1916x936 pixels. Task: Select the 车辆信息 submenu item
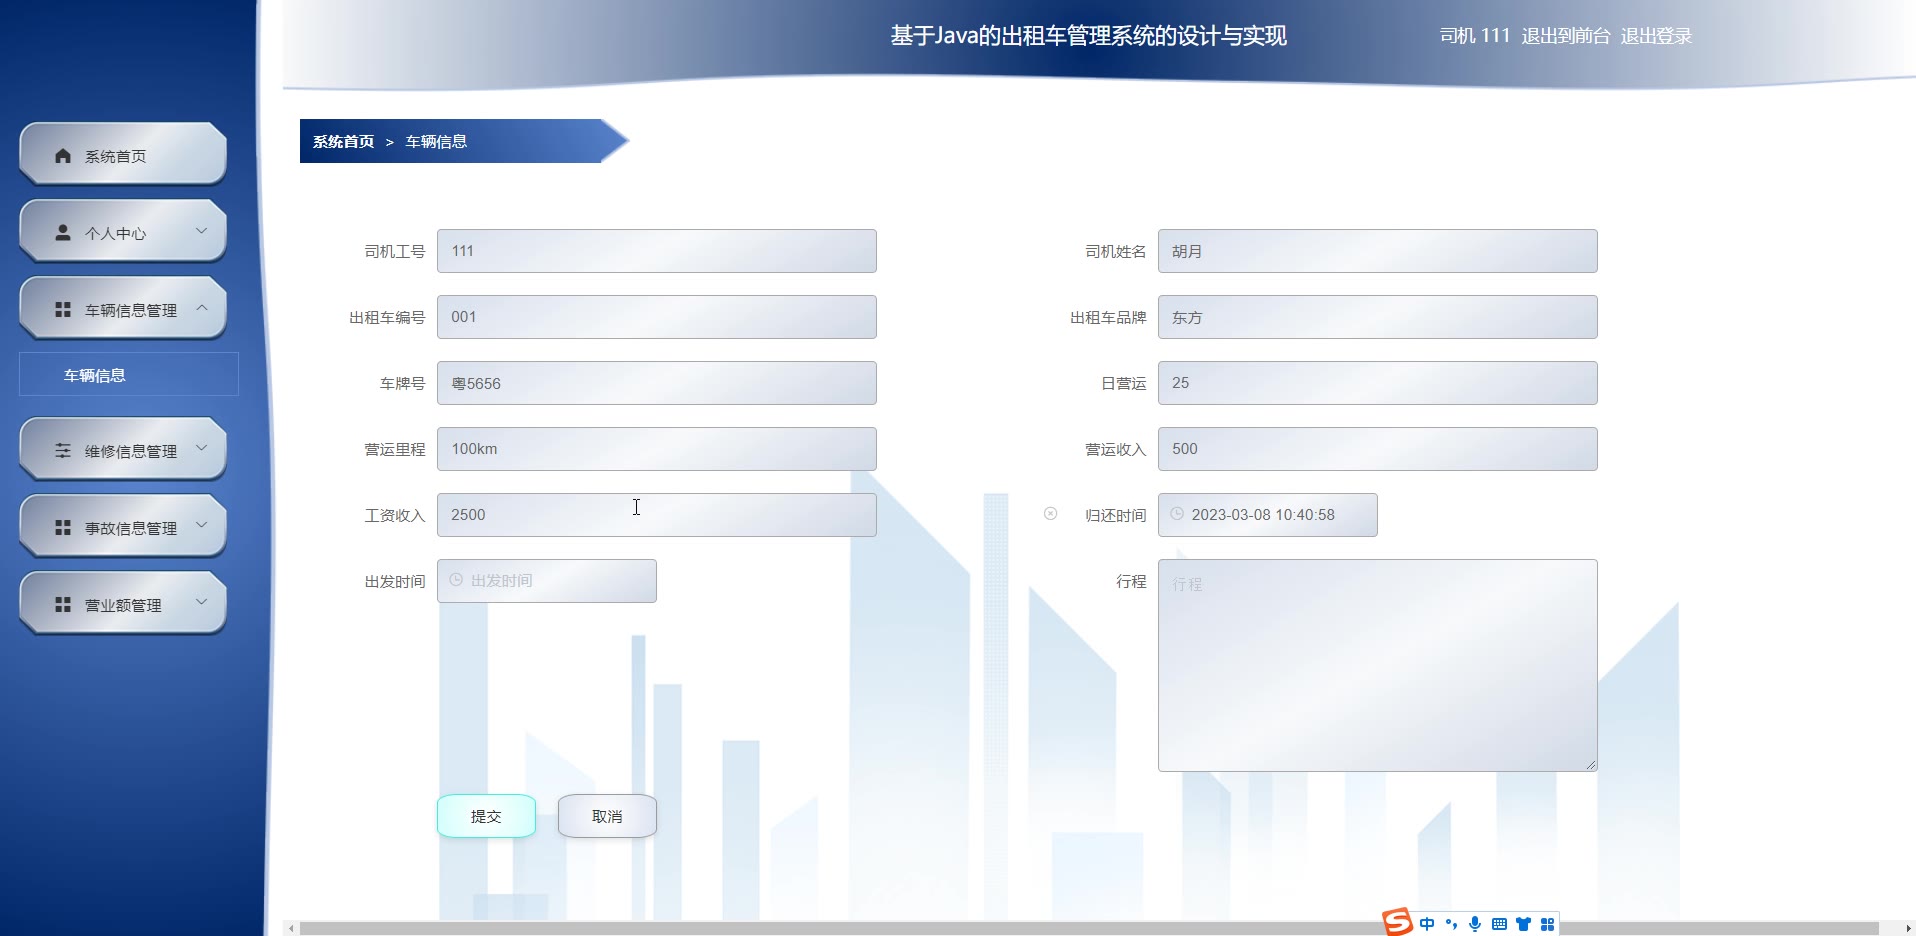click(x=129, y=375)
